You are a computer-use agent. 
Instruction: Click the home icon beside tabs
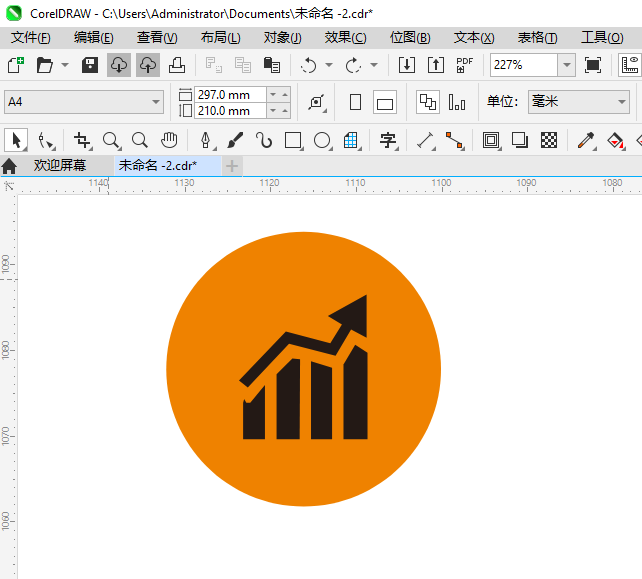[9, 166]
